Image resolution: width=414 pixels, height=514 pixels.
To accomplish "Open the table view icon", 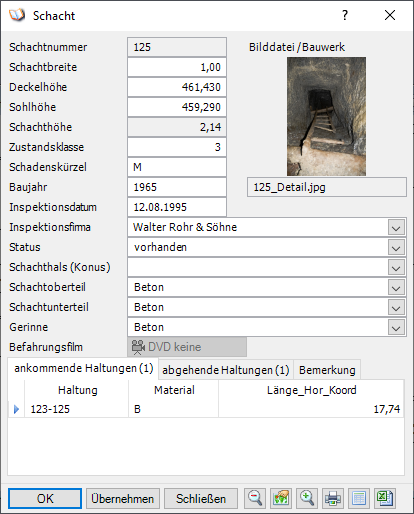I will click(x=359, y=498).
